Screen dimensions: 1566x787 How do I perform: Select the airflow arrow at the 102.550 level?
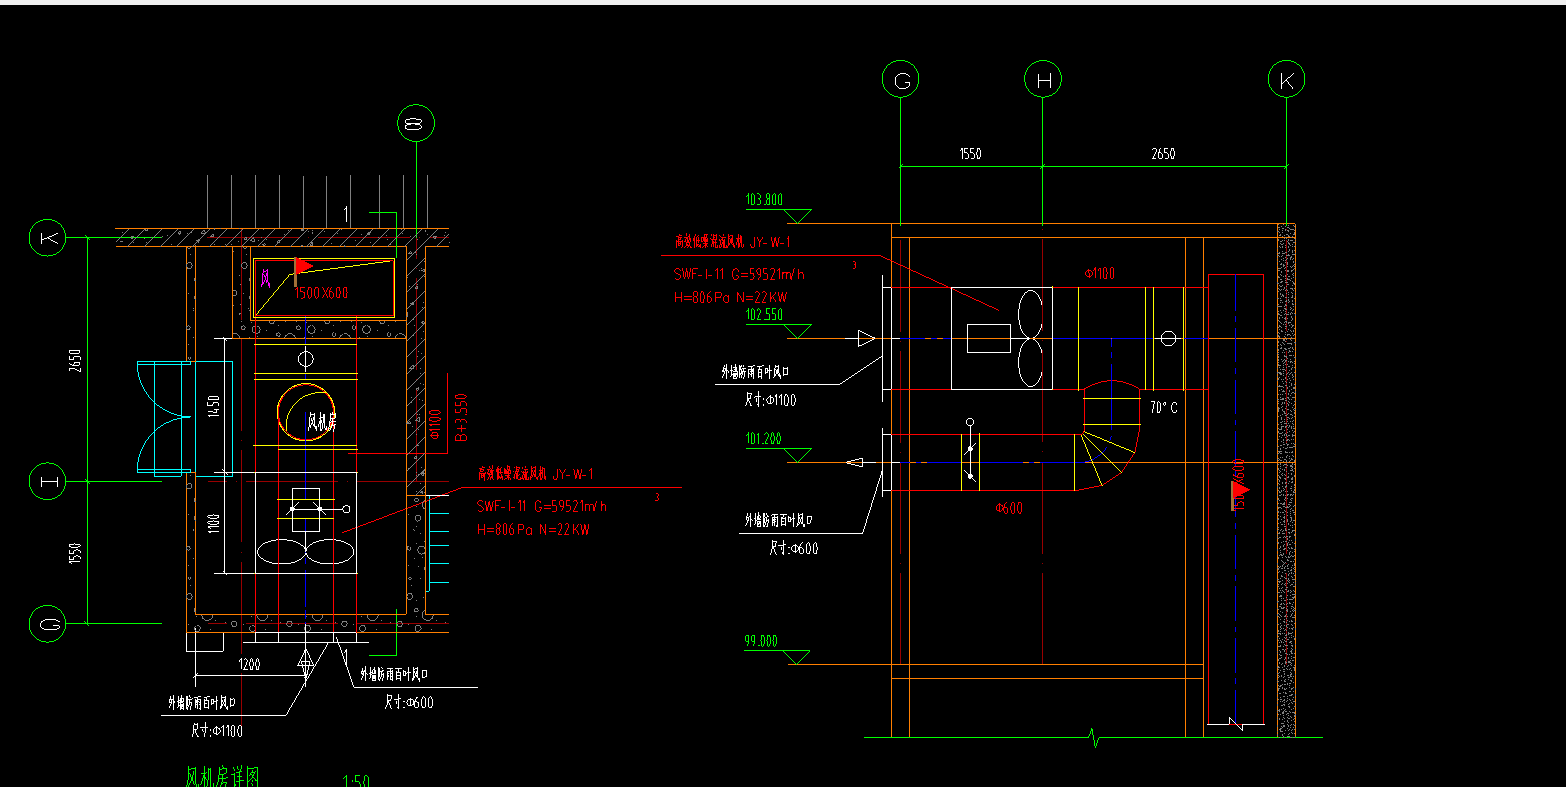coord(866,339)
